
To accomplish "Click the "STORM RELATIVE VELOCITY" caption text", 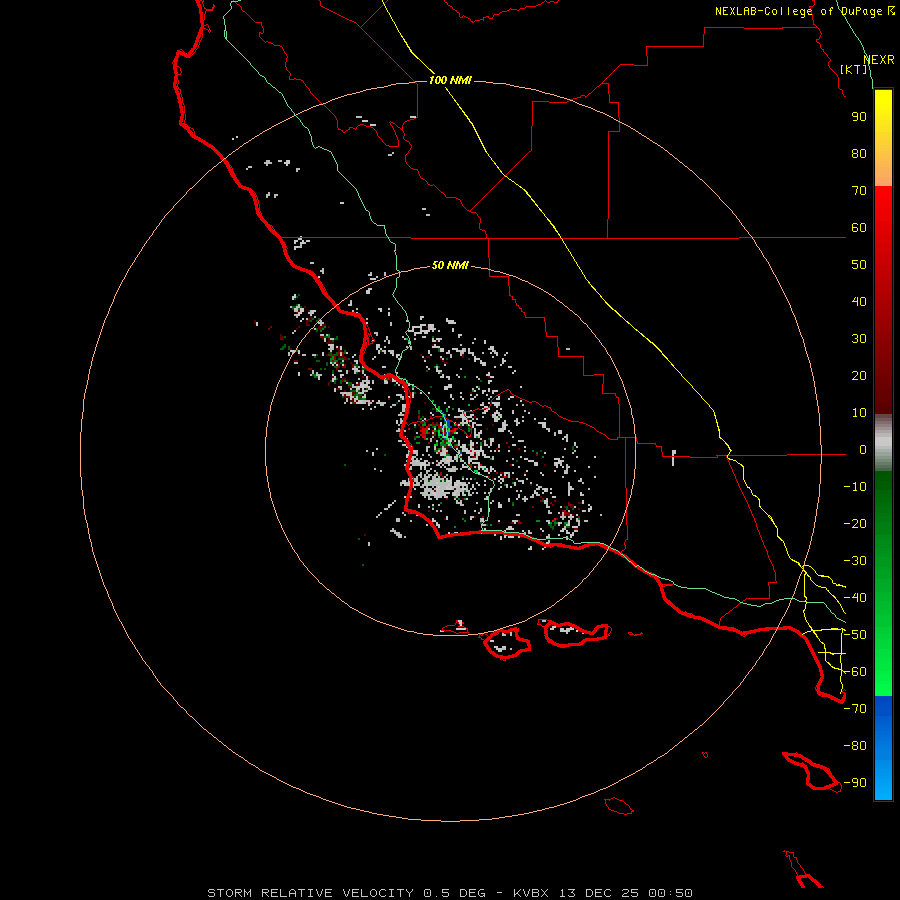I will pos(311,893).
